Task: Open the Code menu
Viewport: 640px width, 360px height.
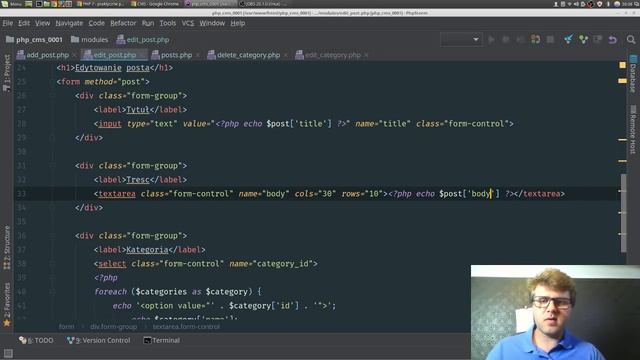Action: click(x=96, y=23)
